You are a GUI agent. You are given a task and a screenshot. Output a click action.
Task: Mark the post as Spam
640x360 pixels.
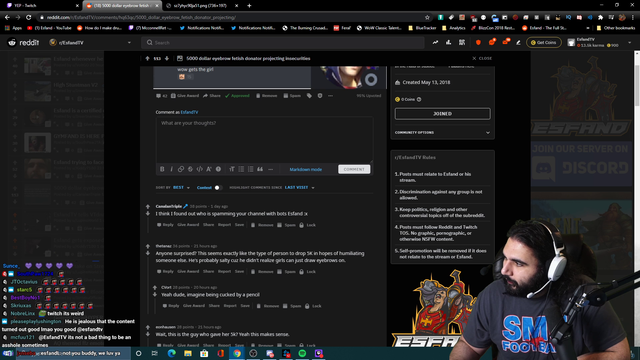coord(292,96)
